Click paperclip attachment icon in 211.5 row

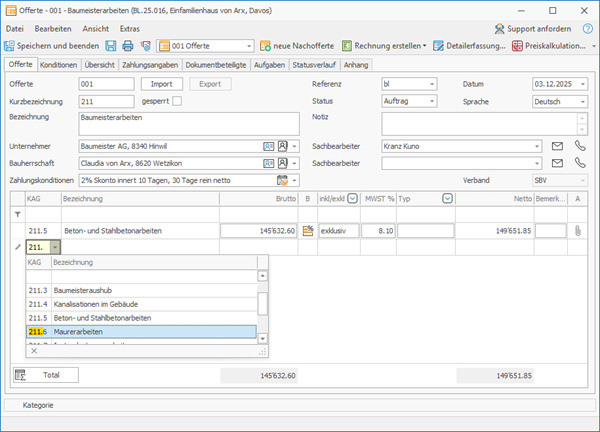(578, 231)
